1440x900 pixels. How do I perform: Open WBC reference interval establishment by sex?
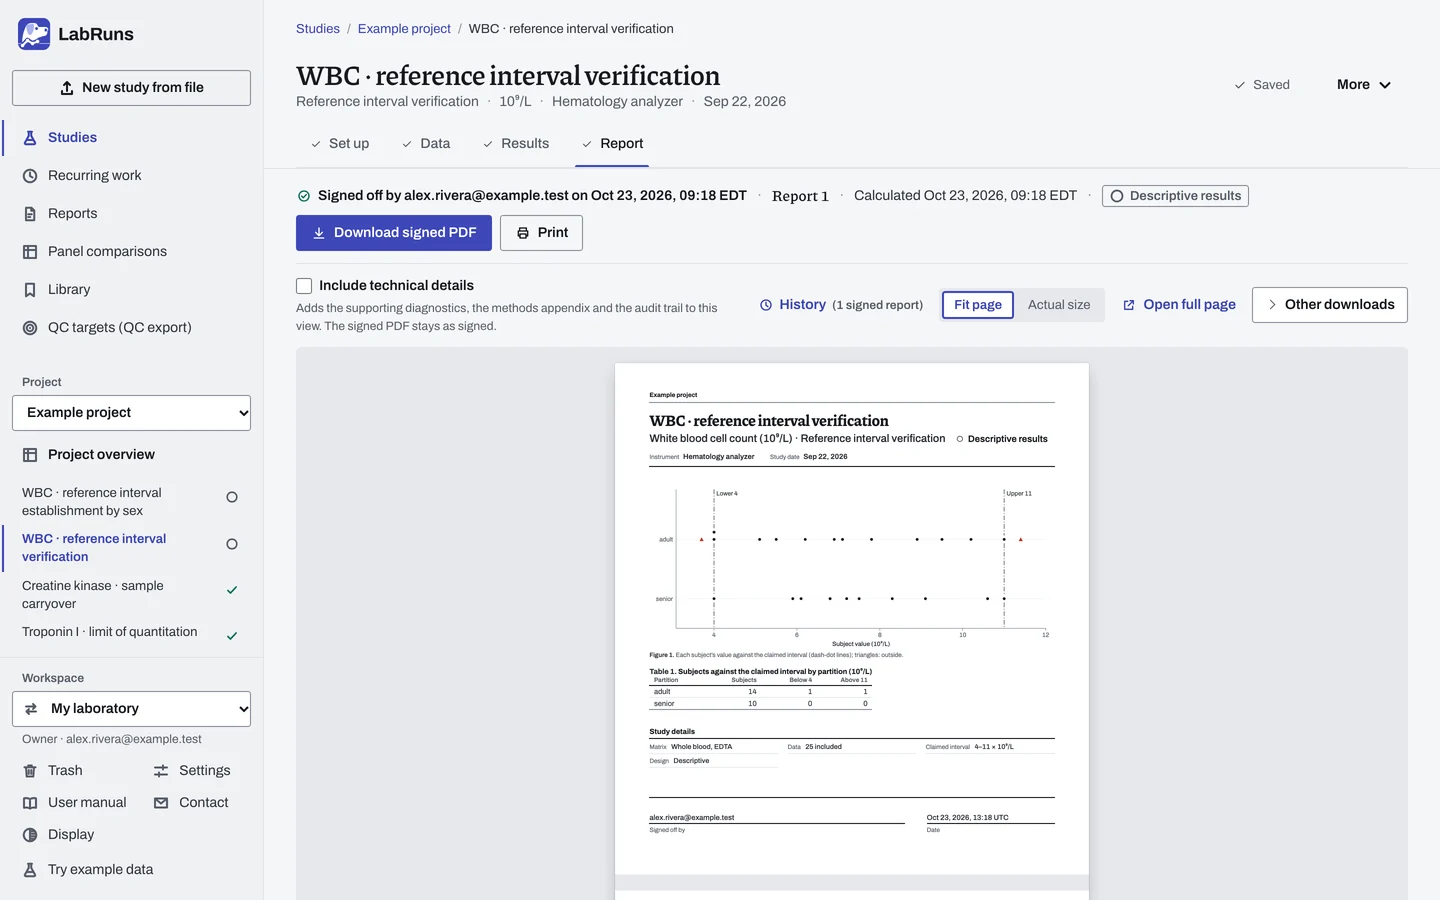click(x=131, y=502)
